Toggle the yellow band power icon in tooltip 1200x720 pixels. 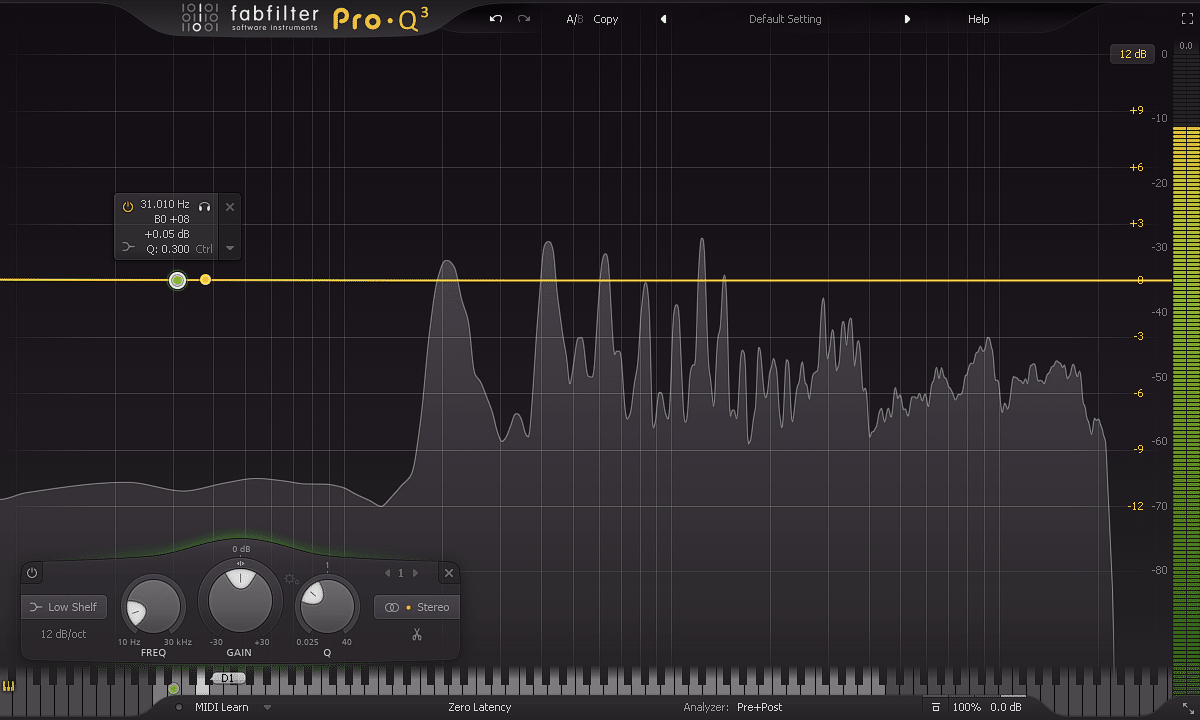tap(128, 206)
